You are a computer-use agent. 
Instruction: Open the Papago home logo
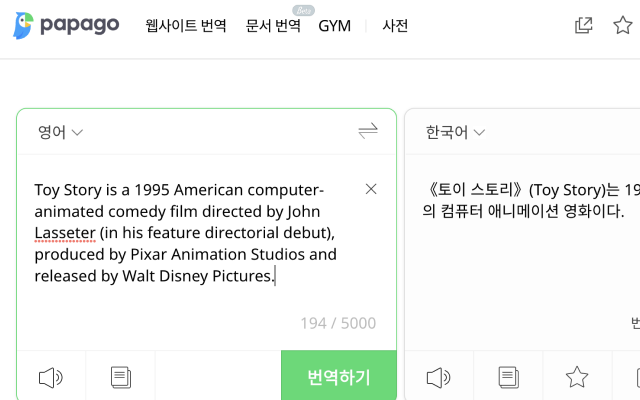coord(66,25)
